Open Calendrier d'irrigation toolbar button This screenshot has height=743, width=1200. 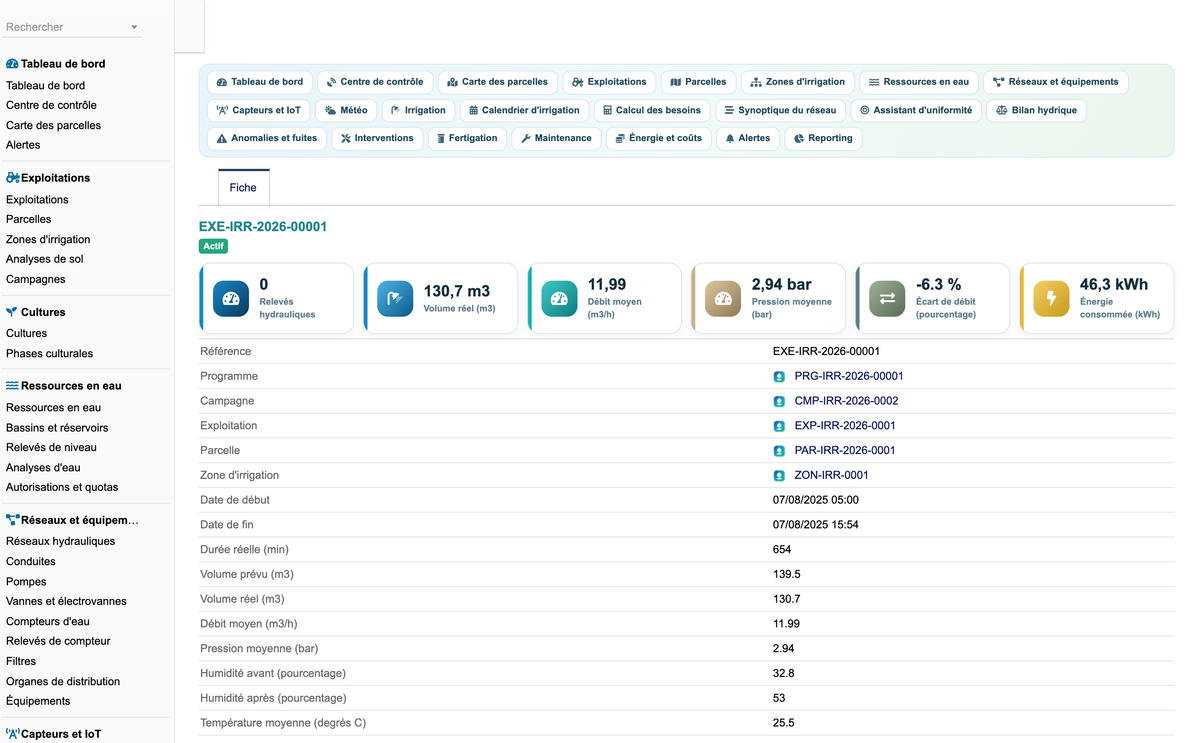pyautogui.click(x=524, y=110)
